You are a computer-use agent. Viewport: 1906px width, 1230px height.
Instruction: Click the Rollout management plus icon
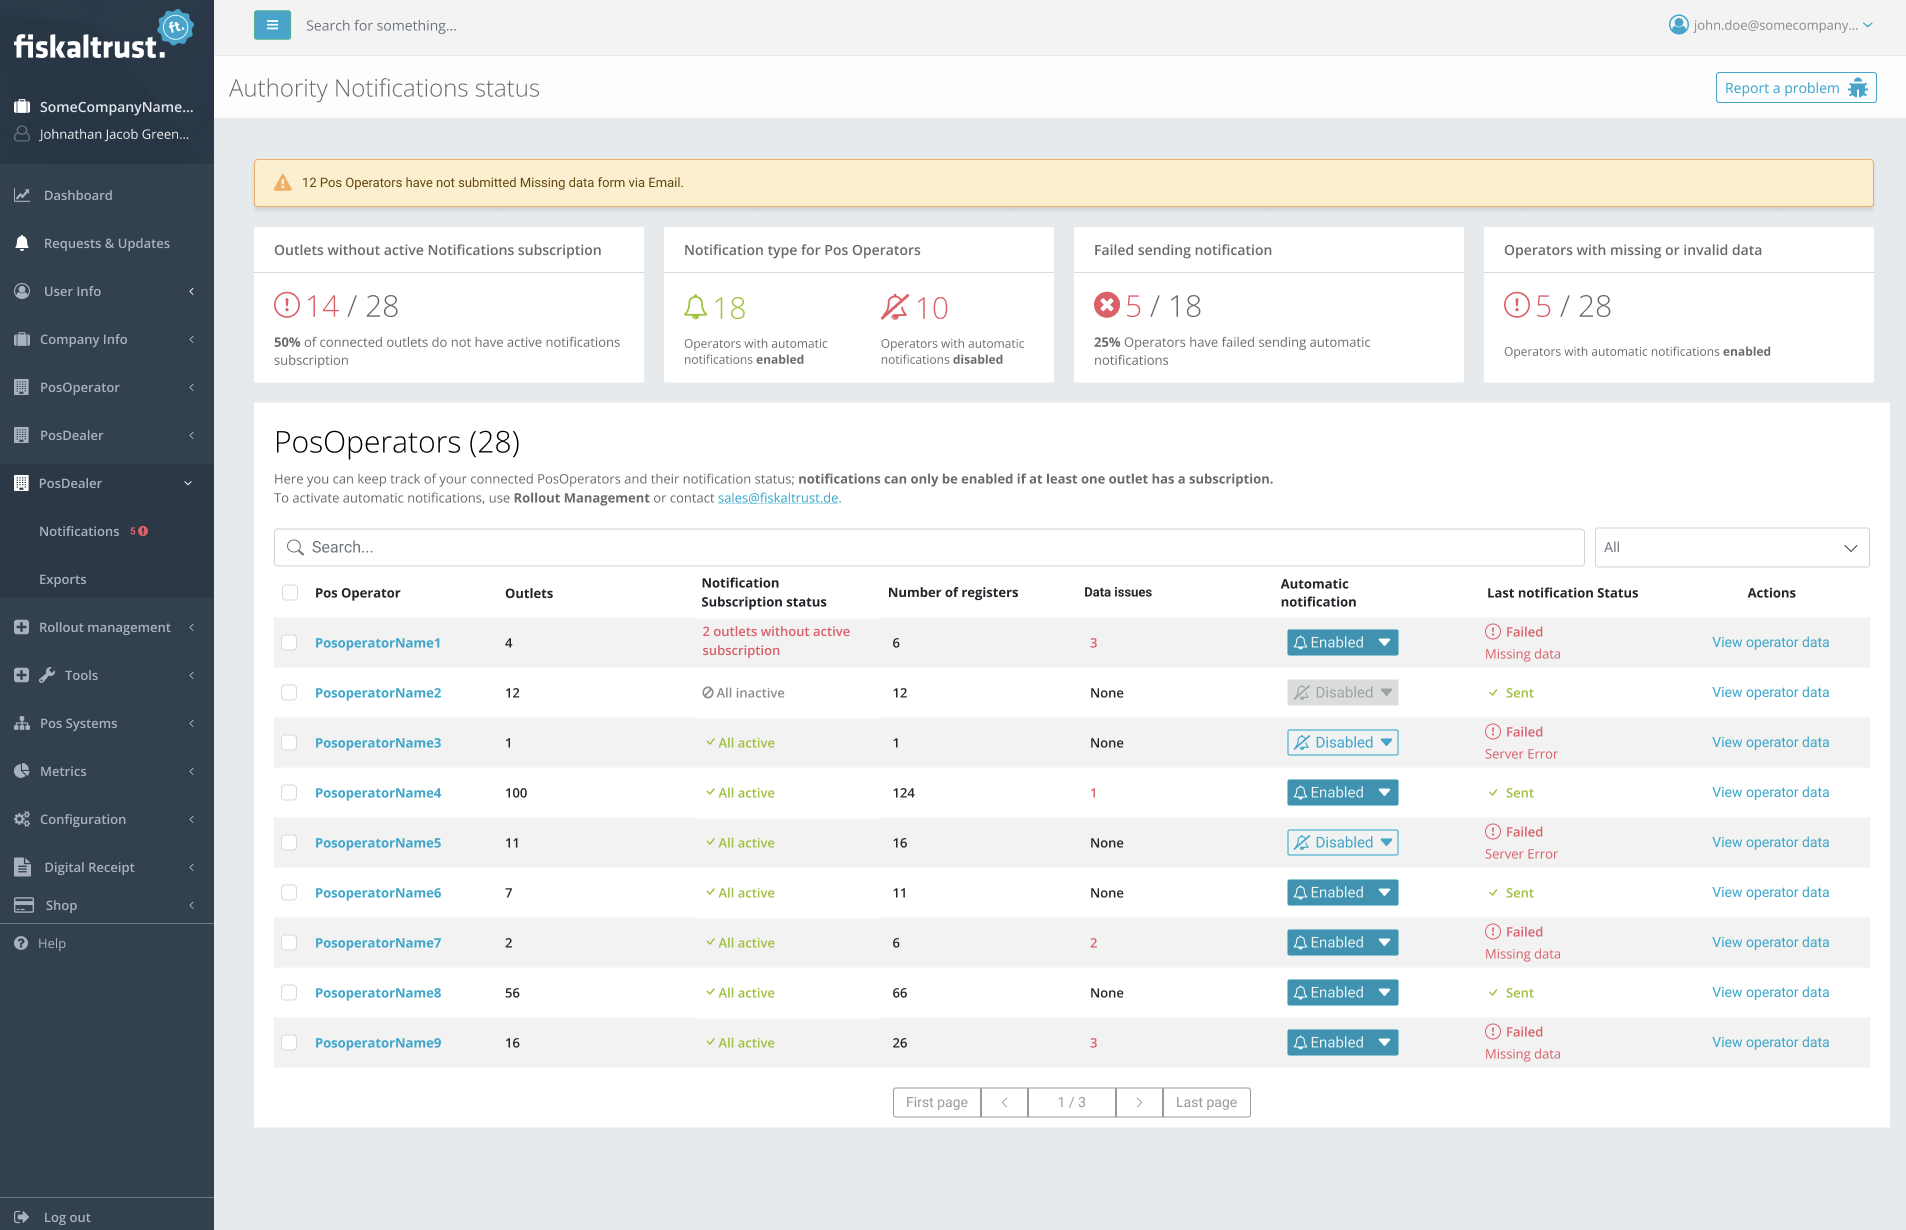tap(21, 627)
